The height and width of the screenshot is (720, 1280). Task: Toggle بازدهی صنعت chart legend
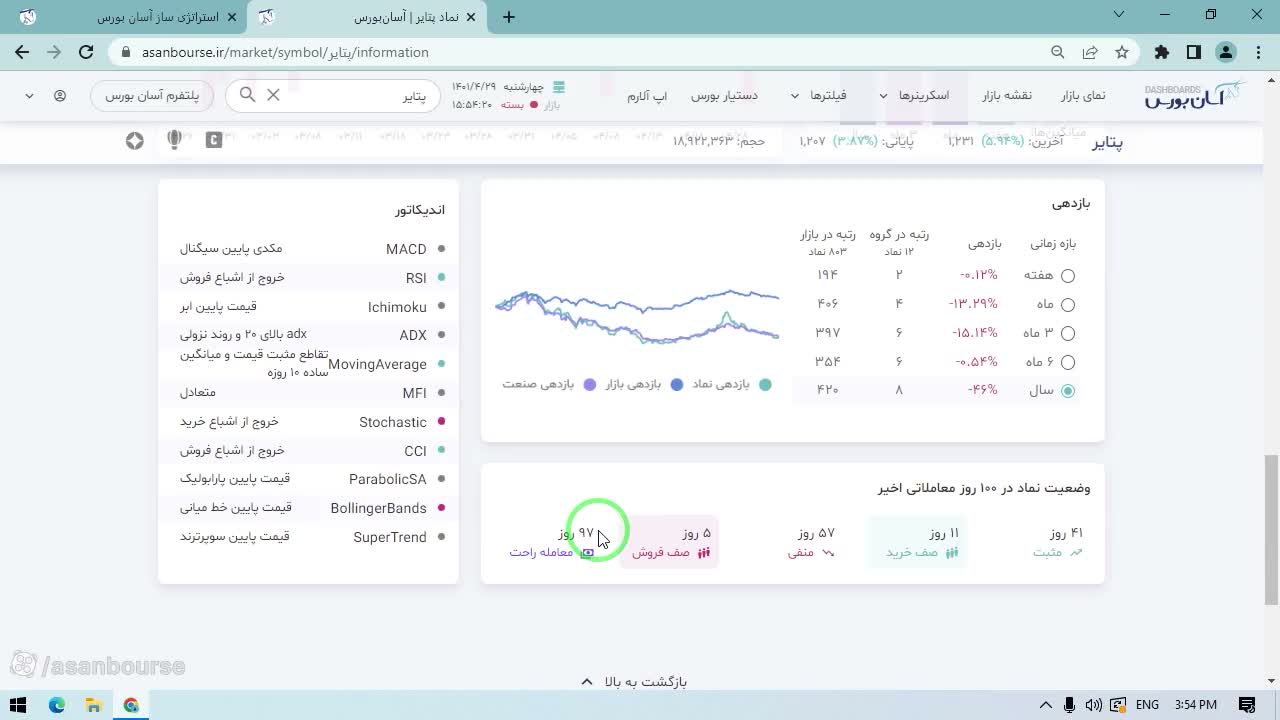[x=549, y=384]
